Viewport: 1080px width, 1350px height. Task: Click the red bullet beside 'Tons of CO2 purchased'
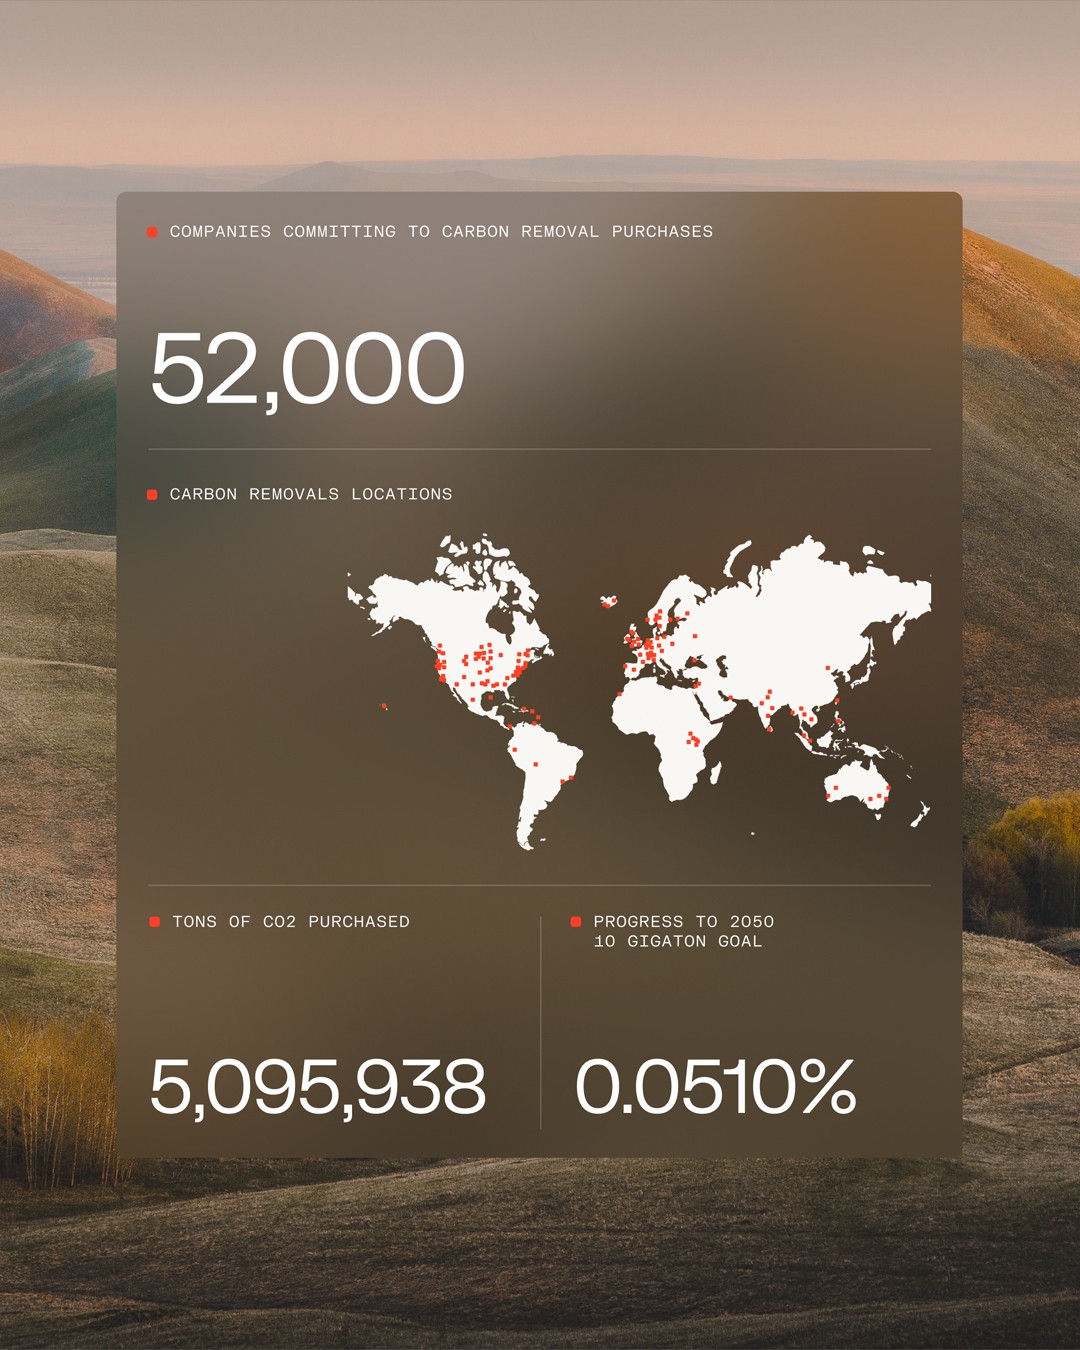[x=155, y=922]
